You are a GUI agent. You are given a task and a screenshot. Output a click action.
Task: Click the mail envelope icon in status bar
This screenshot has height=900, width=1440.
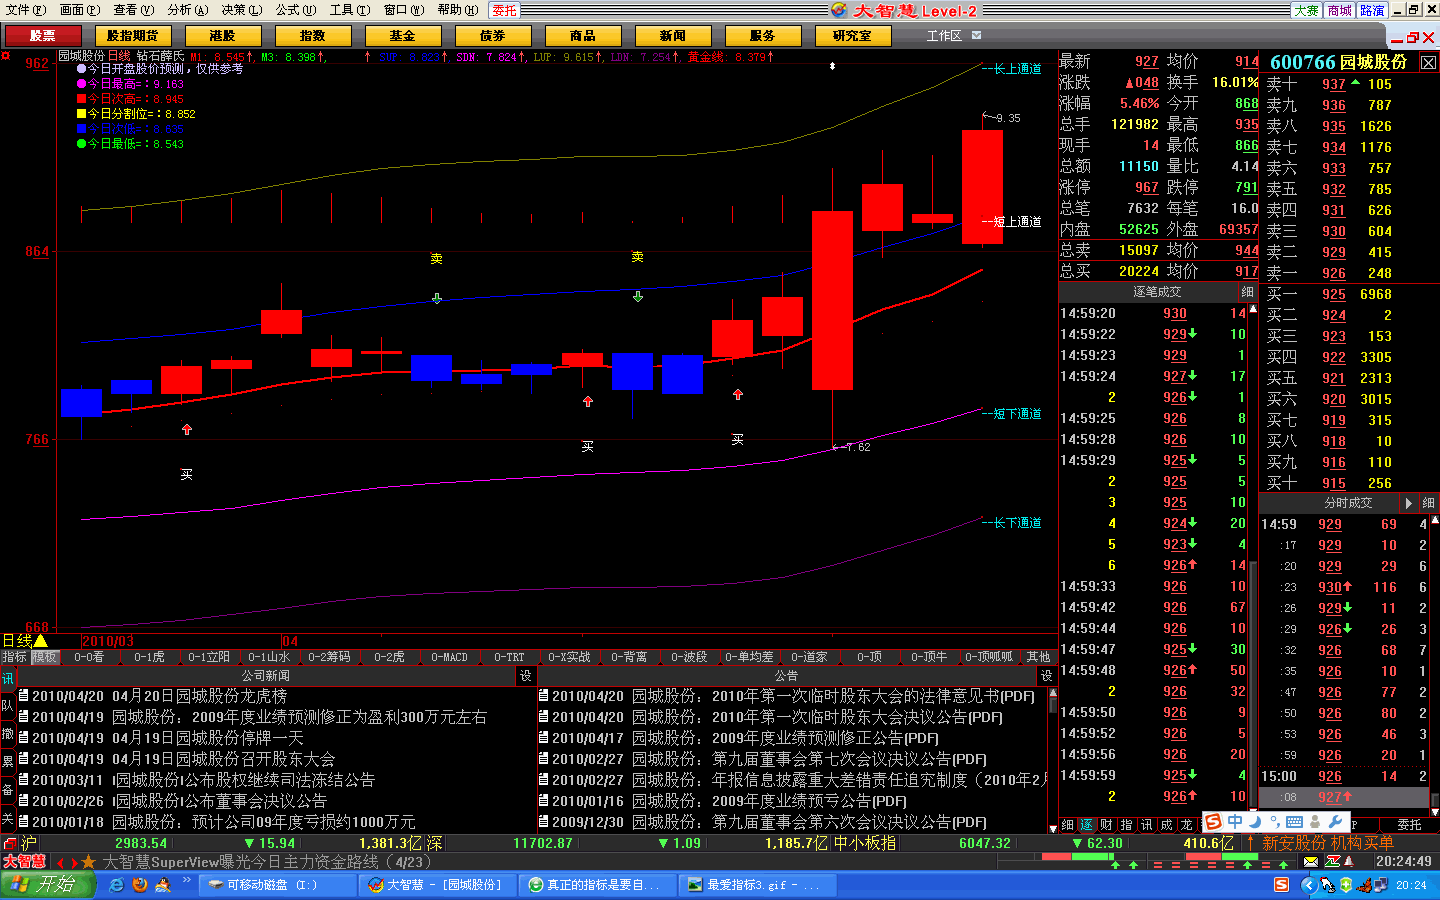click(1310, 861)
